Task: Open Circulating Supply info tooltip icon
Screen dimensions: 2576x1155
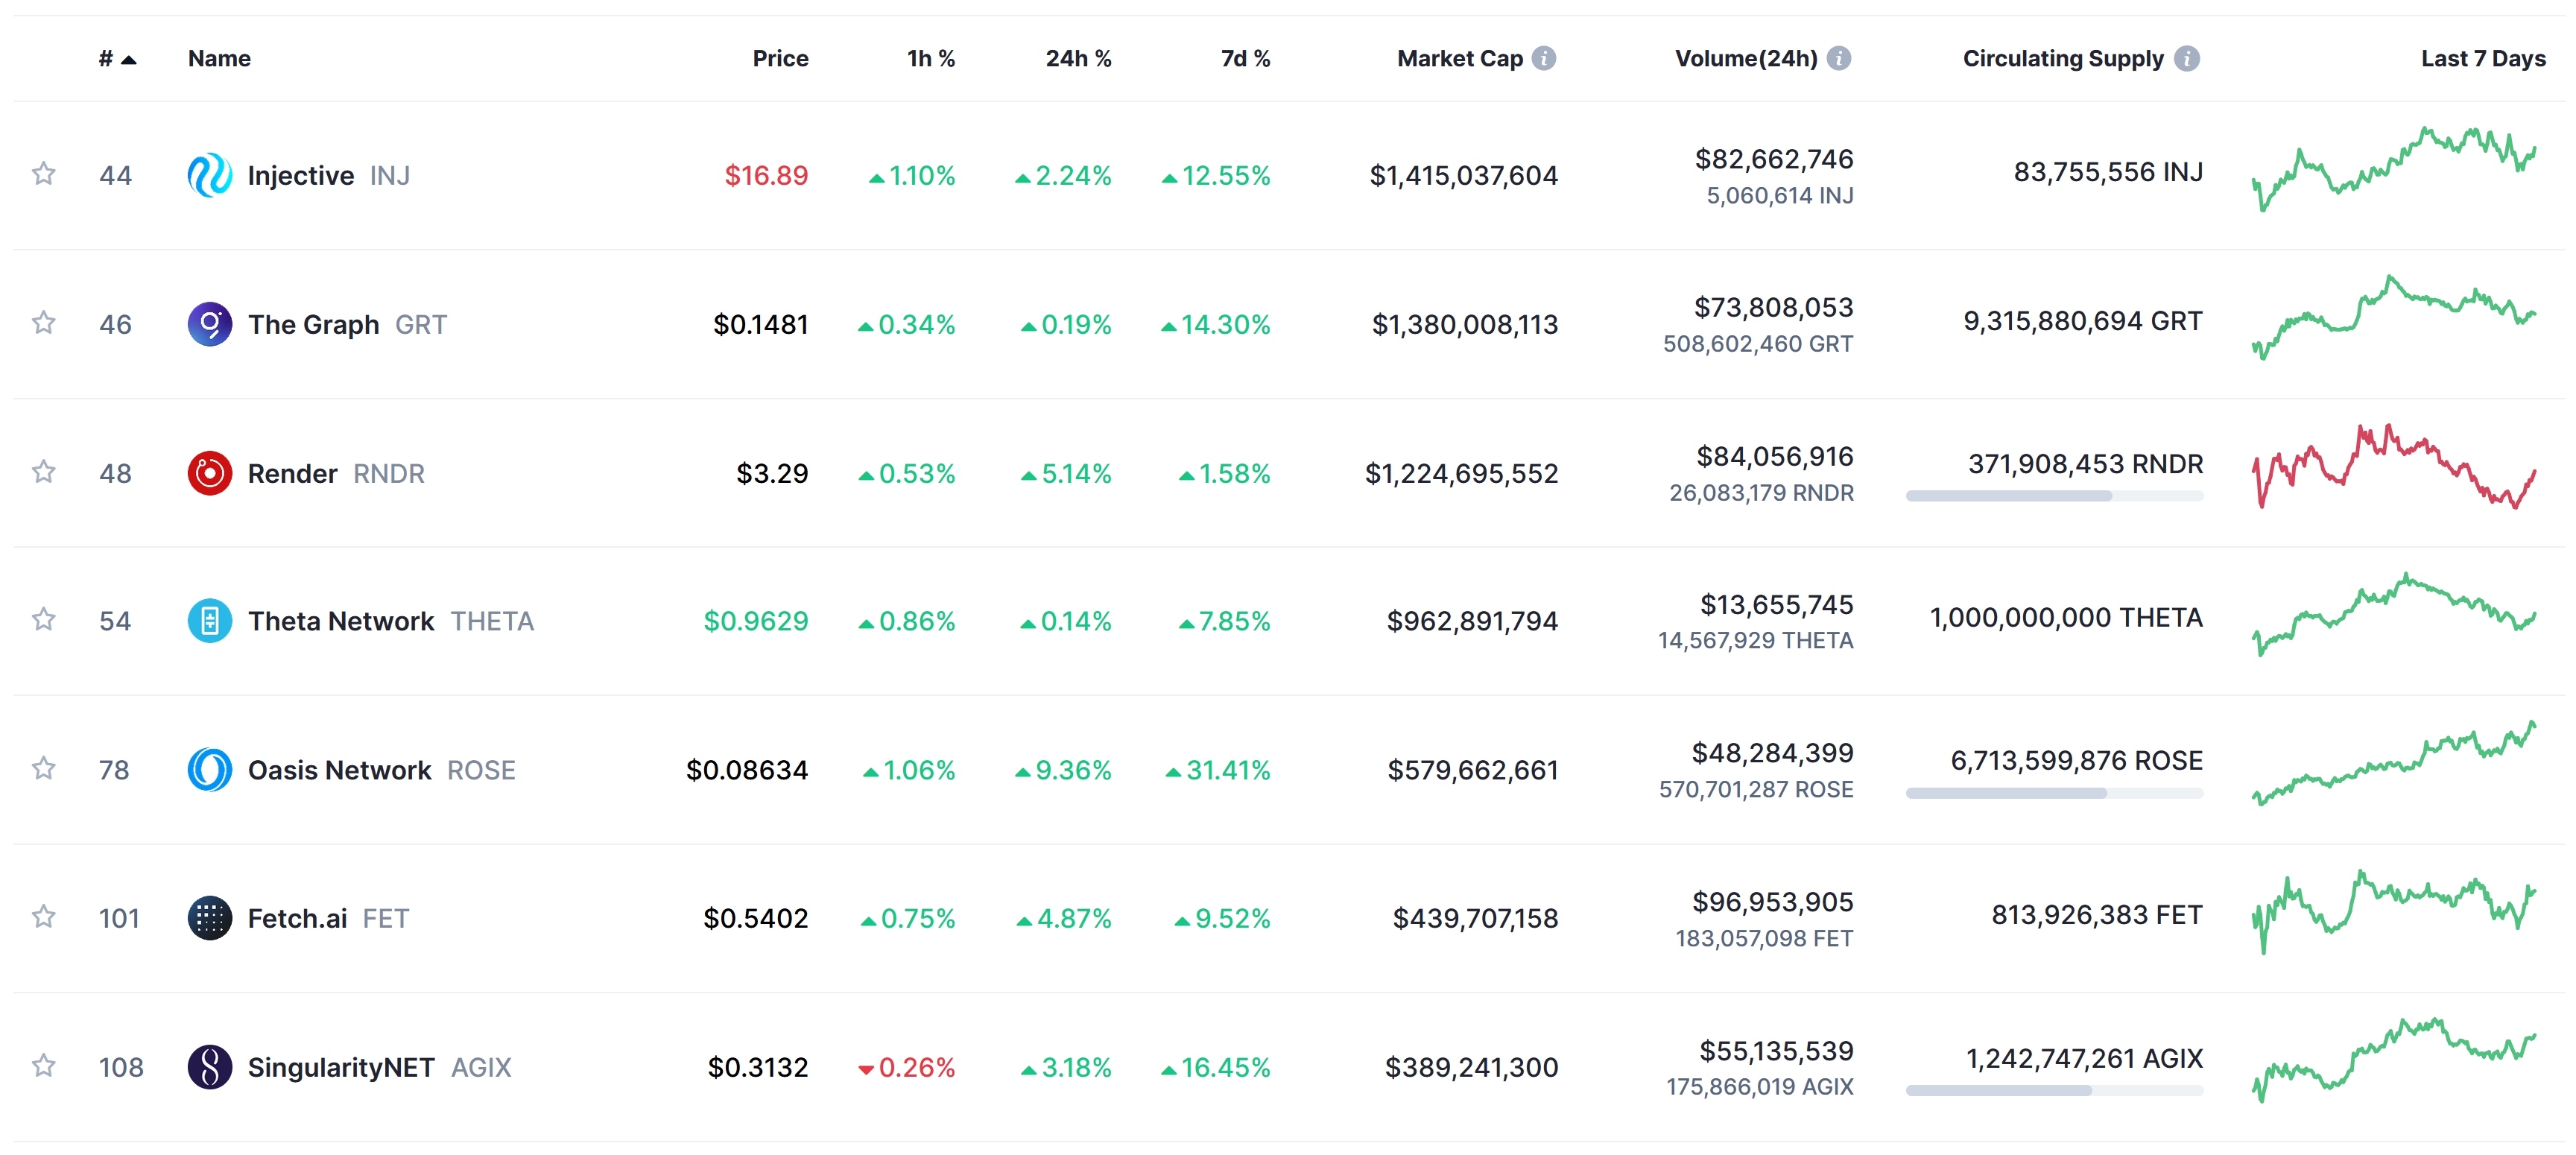Action: click(2187, 58)
